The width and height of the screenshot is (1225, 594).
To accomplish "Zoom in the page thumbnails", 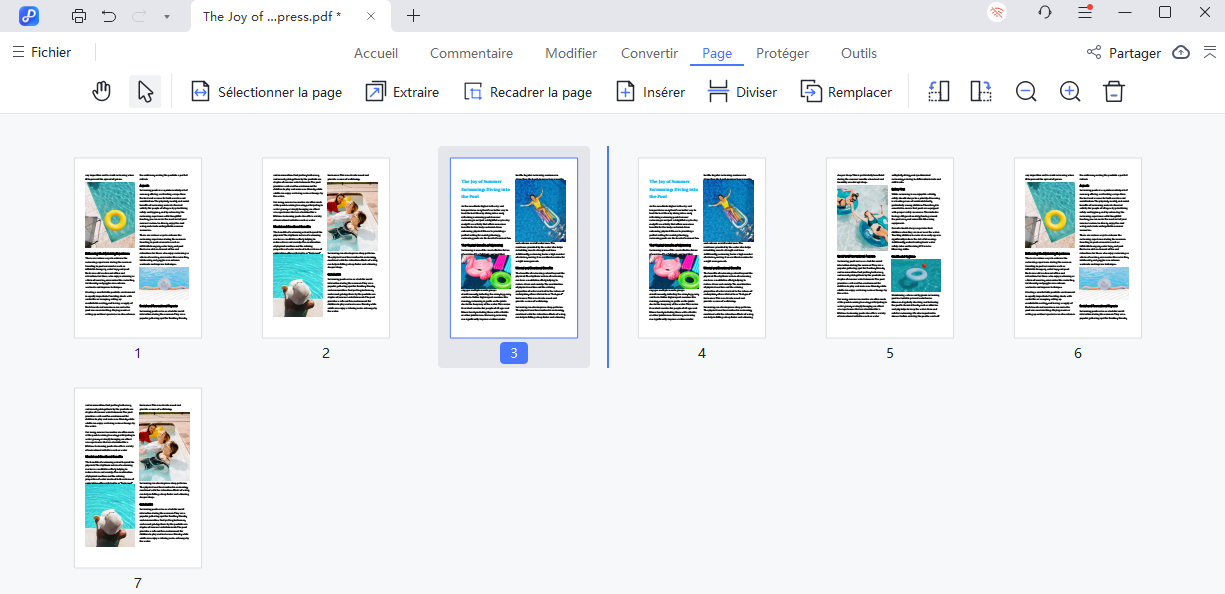I will tap(1070, 92).
